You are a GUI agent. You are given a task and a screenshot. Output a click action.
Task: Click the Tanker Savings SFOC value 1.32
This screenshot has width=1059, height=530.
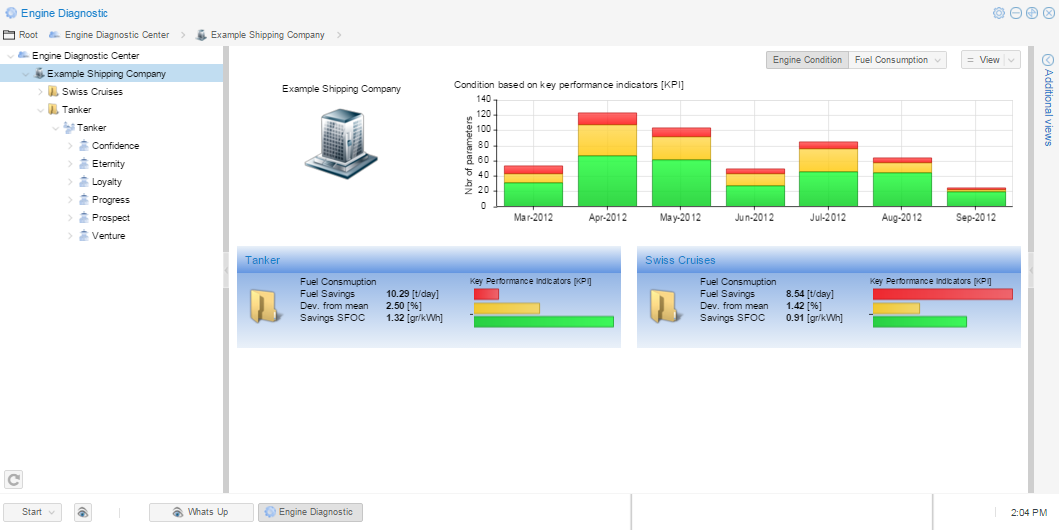coord(395,317)
